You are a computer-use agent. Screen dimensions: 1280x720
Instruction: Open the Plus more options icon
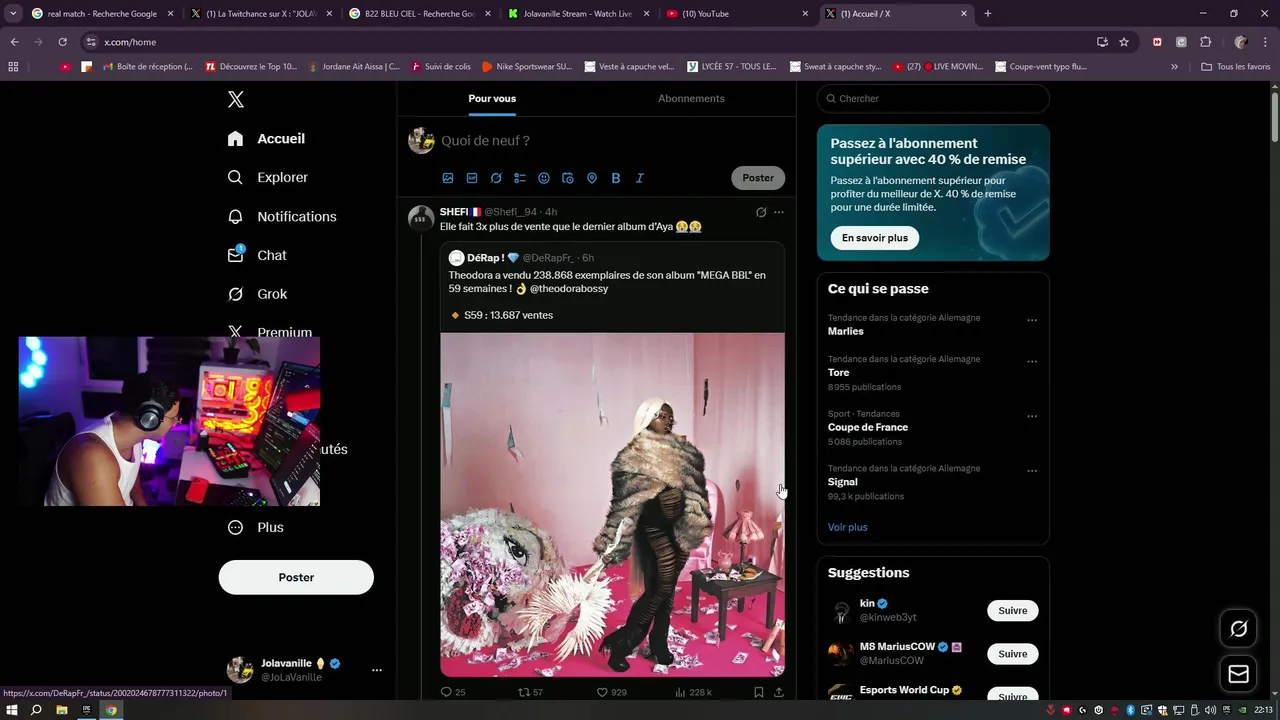(235, 527)
